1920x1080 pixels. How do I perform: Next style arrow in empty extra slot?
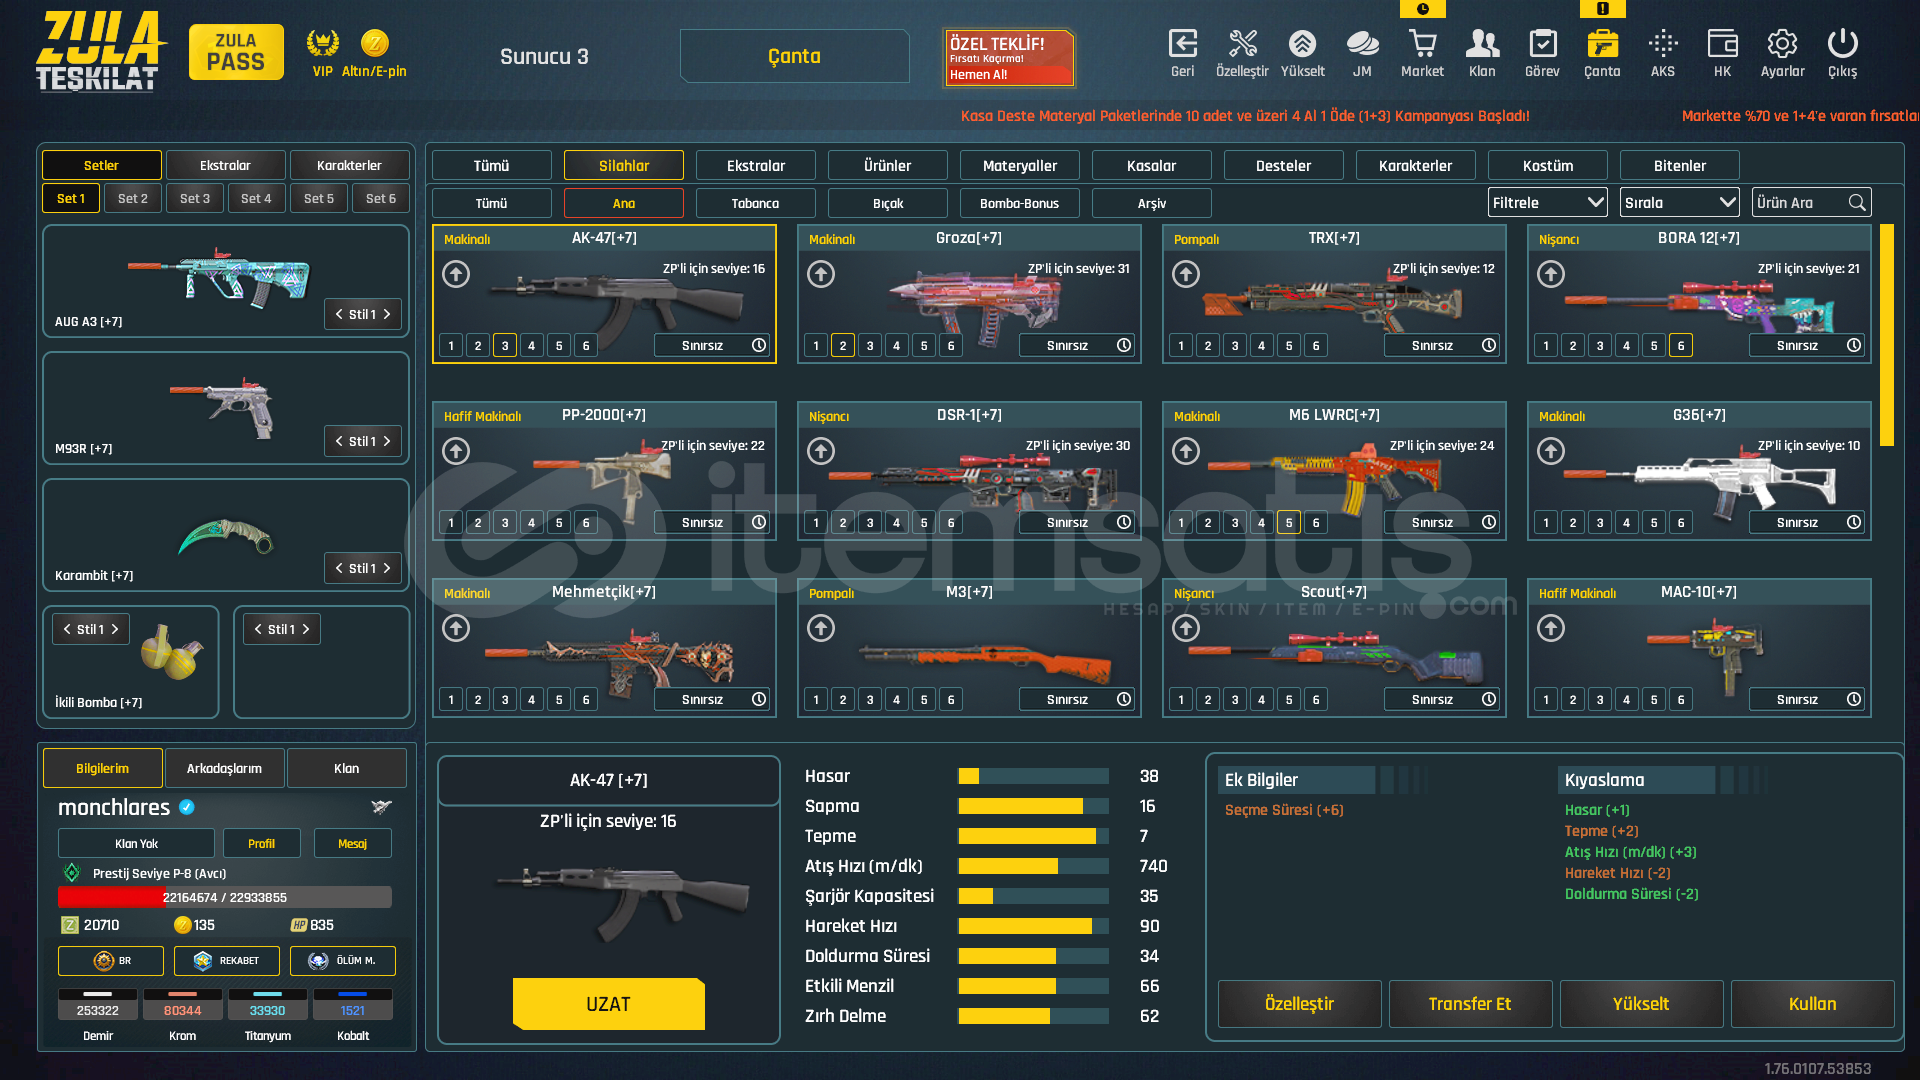coord(306,629)
